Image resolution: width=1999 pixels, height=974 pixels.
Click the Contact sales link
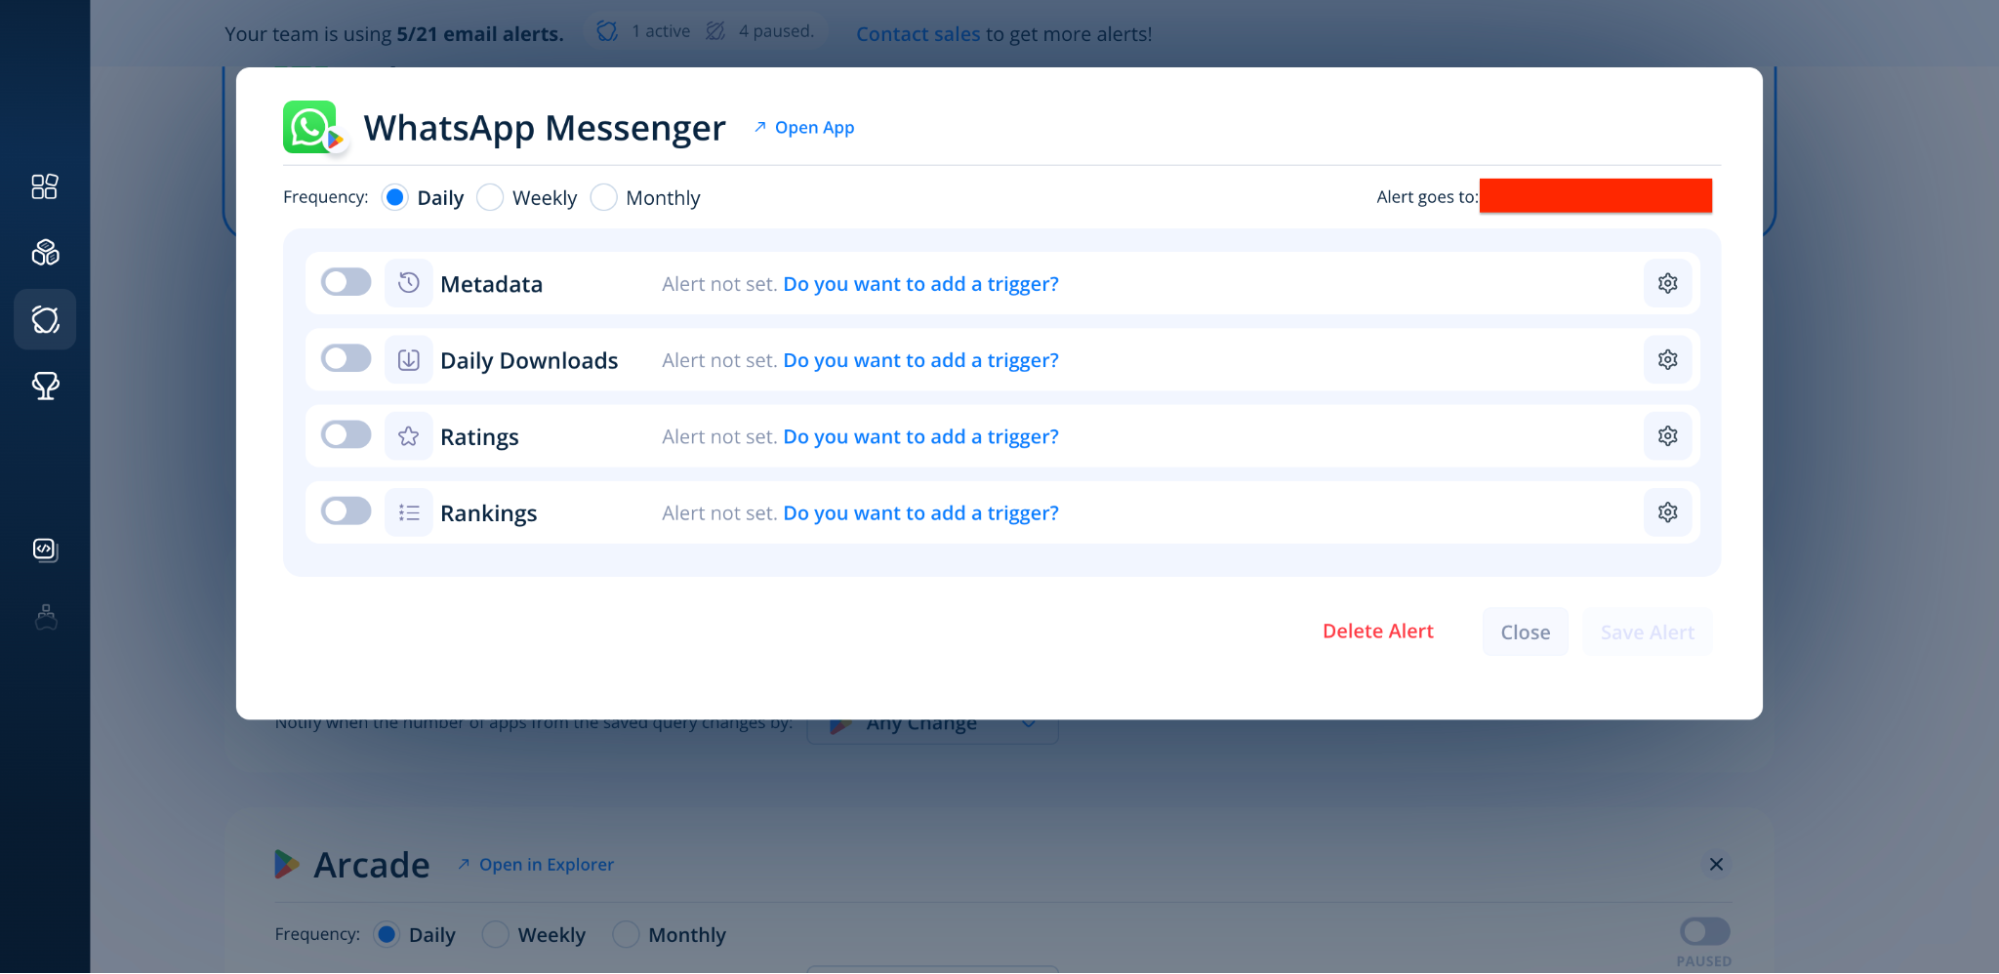pyautogui.click(x=918, y=34)
